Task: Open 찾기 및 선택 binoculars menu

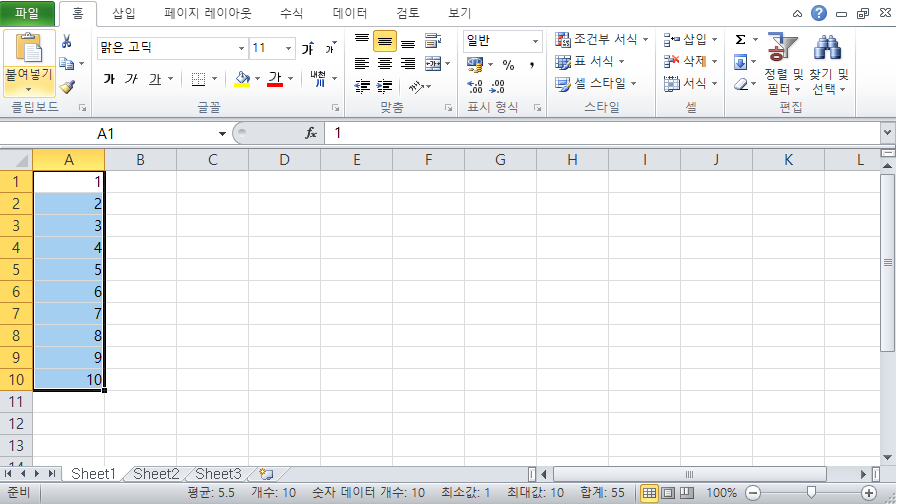Action: [x=828, y=64]
